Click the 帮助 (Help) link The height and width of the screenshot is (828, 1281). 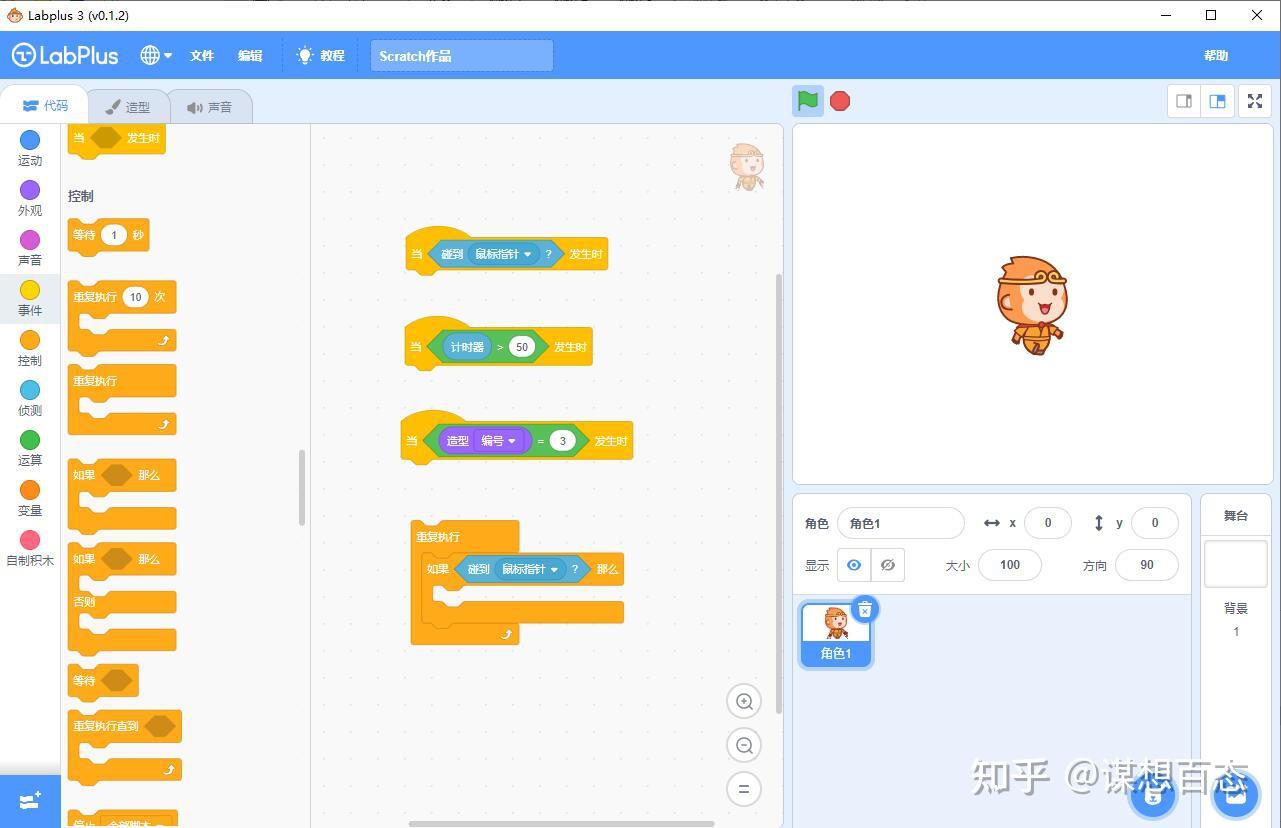click(x=1215, y=55)
